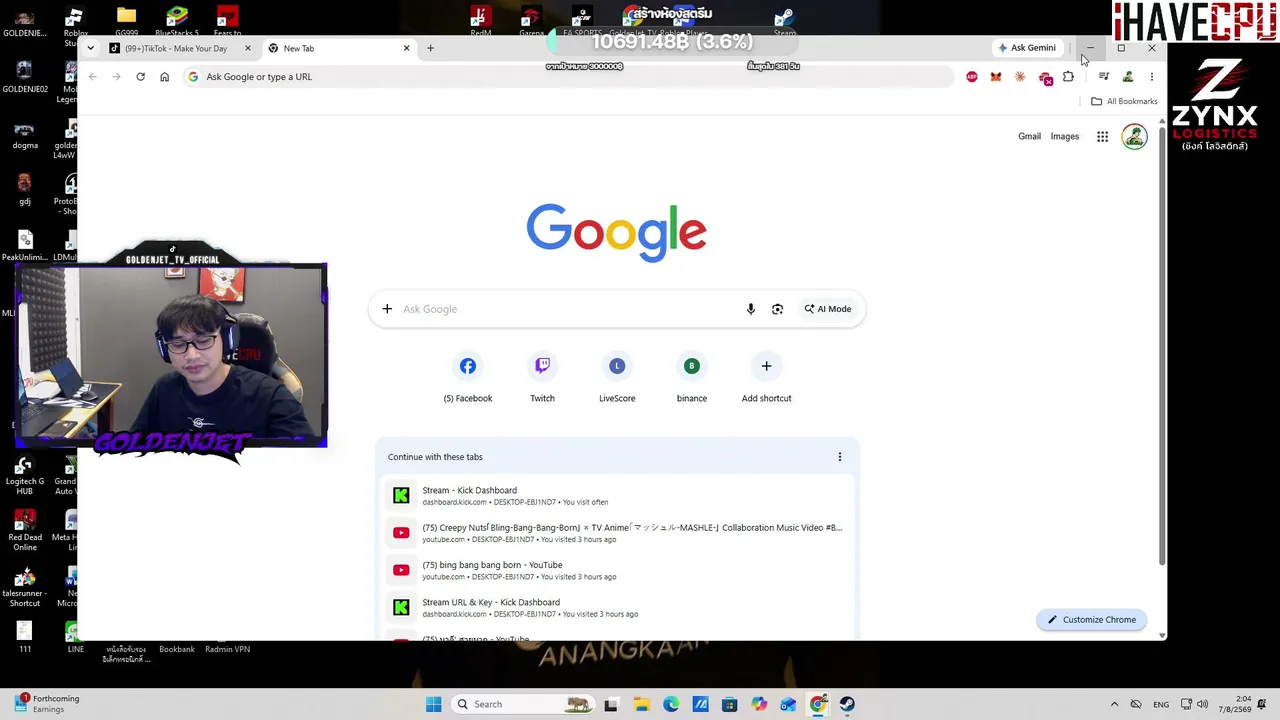The height and width of the screenshot is (720, 1280).
Task: Focus the address bar Ask Google or type a URL
Action: click(x=570, y=77)
